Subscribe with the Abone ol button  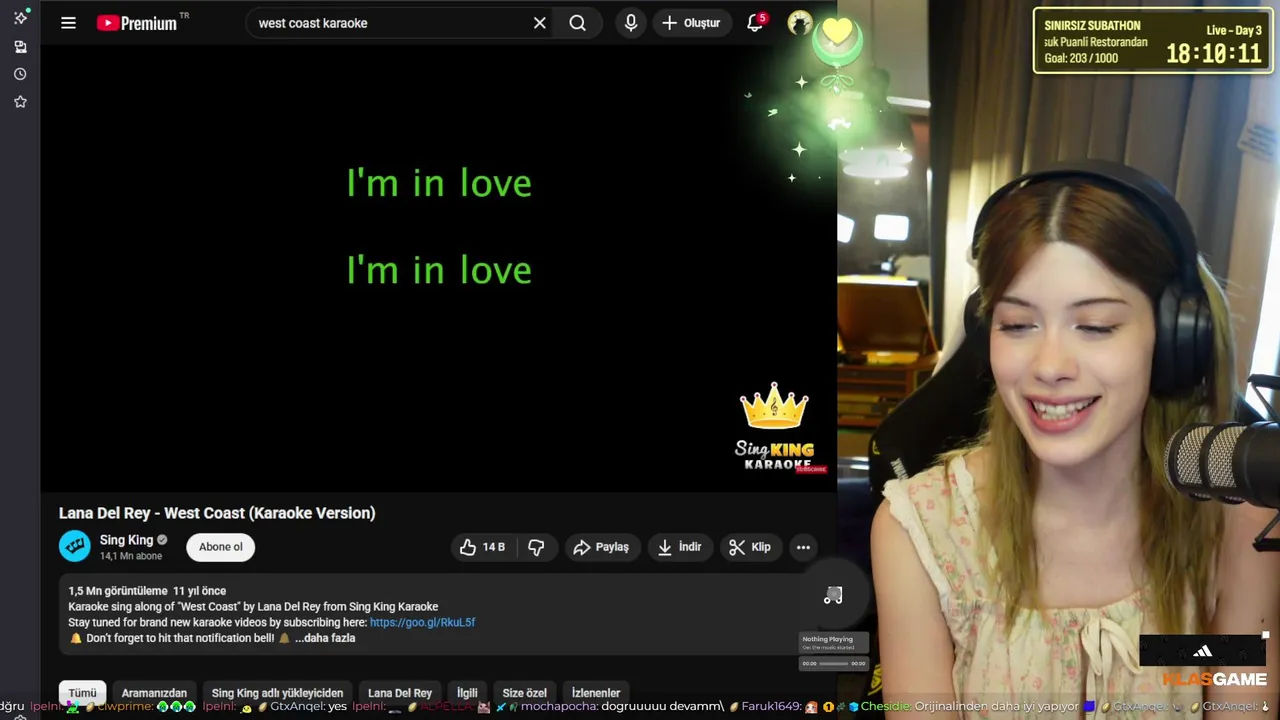pyautogui.click(x=220, y=547)
